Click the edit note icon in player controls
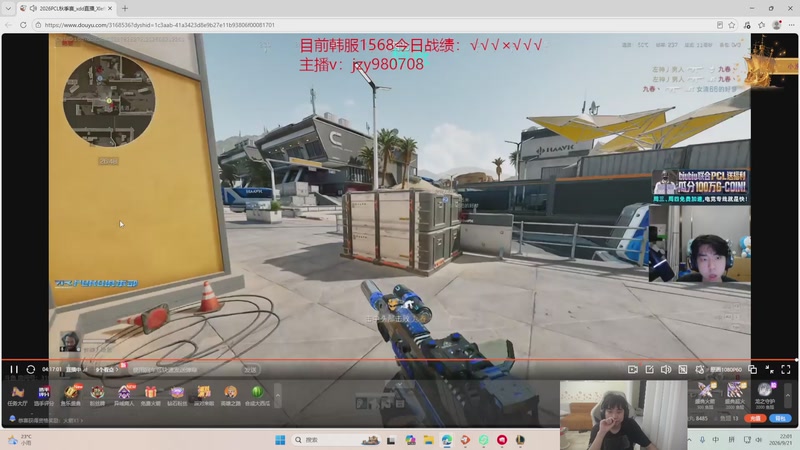This screenshot has width=800, height=450. (x=649, y=369)
